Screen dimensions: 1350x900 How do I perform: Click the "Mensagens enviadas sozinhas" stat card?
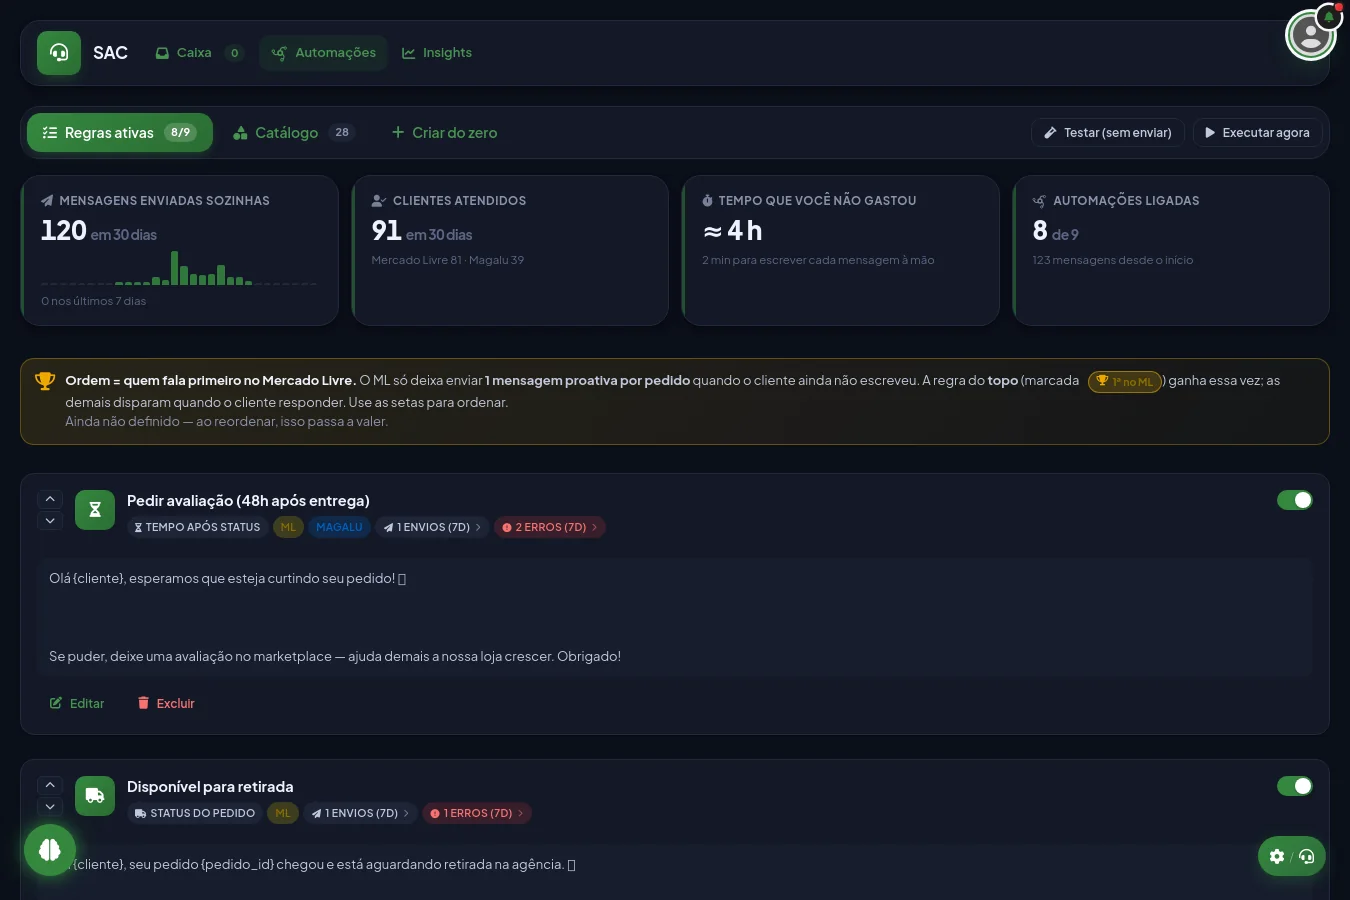click(x=180, y=251)
